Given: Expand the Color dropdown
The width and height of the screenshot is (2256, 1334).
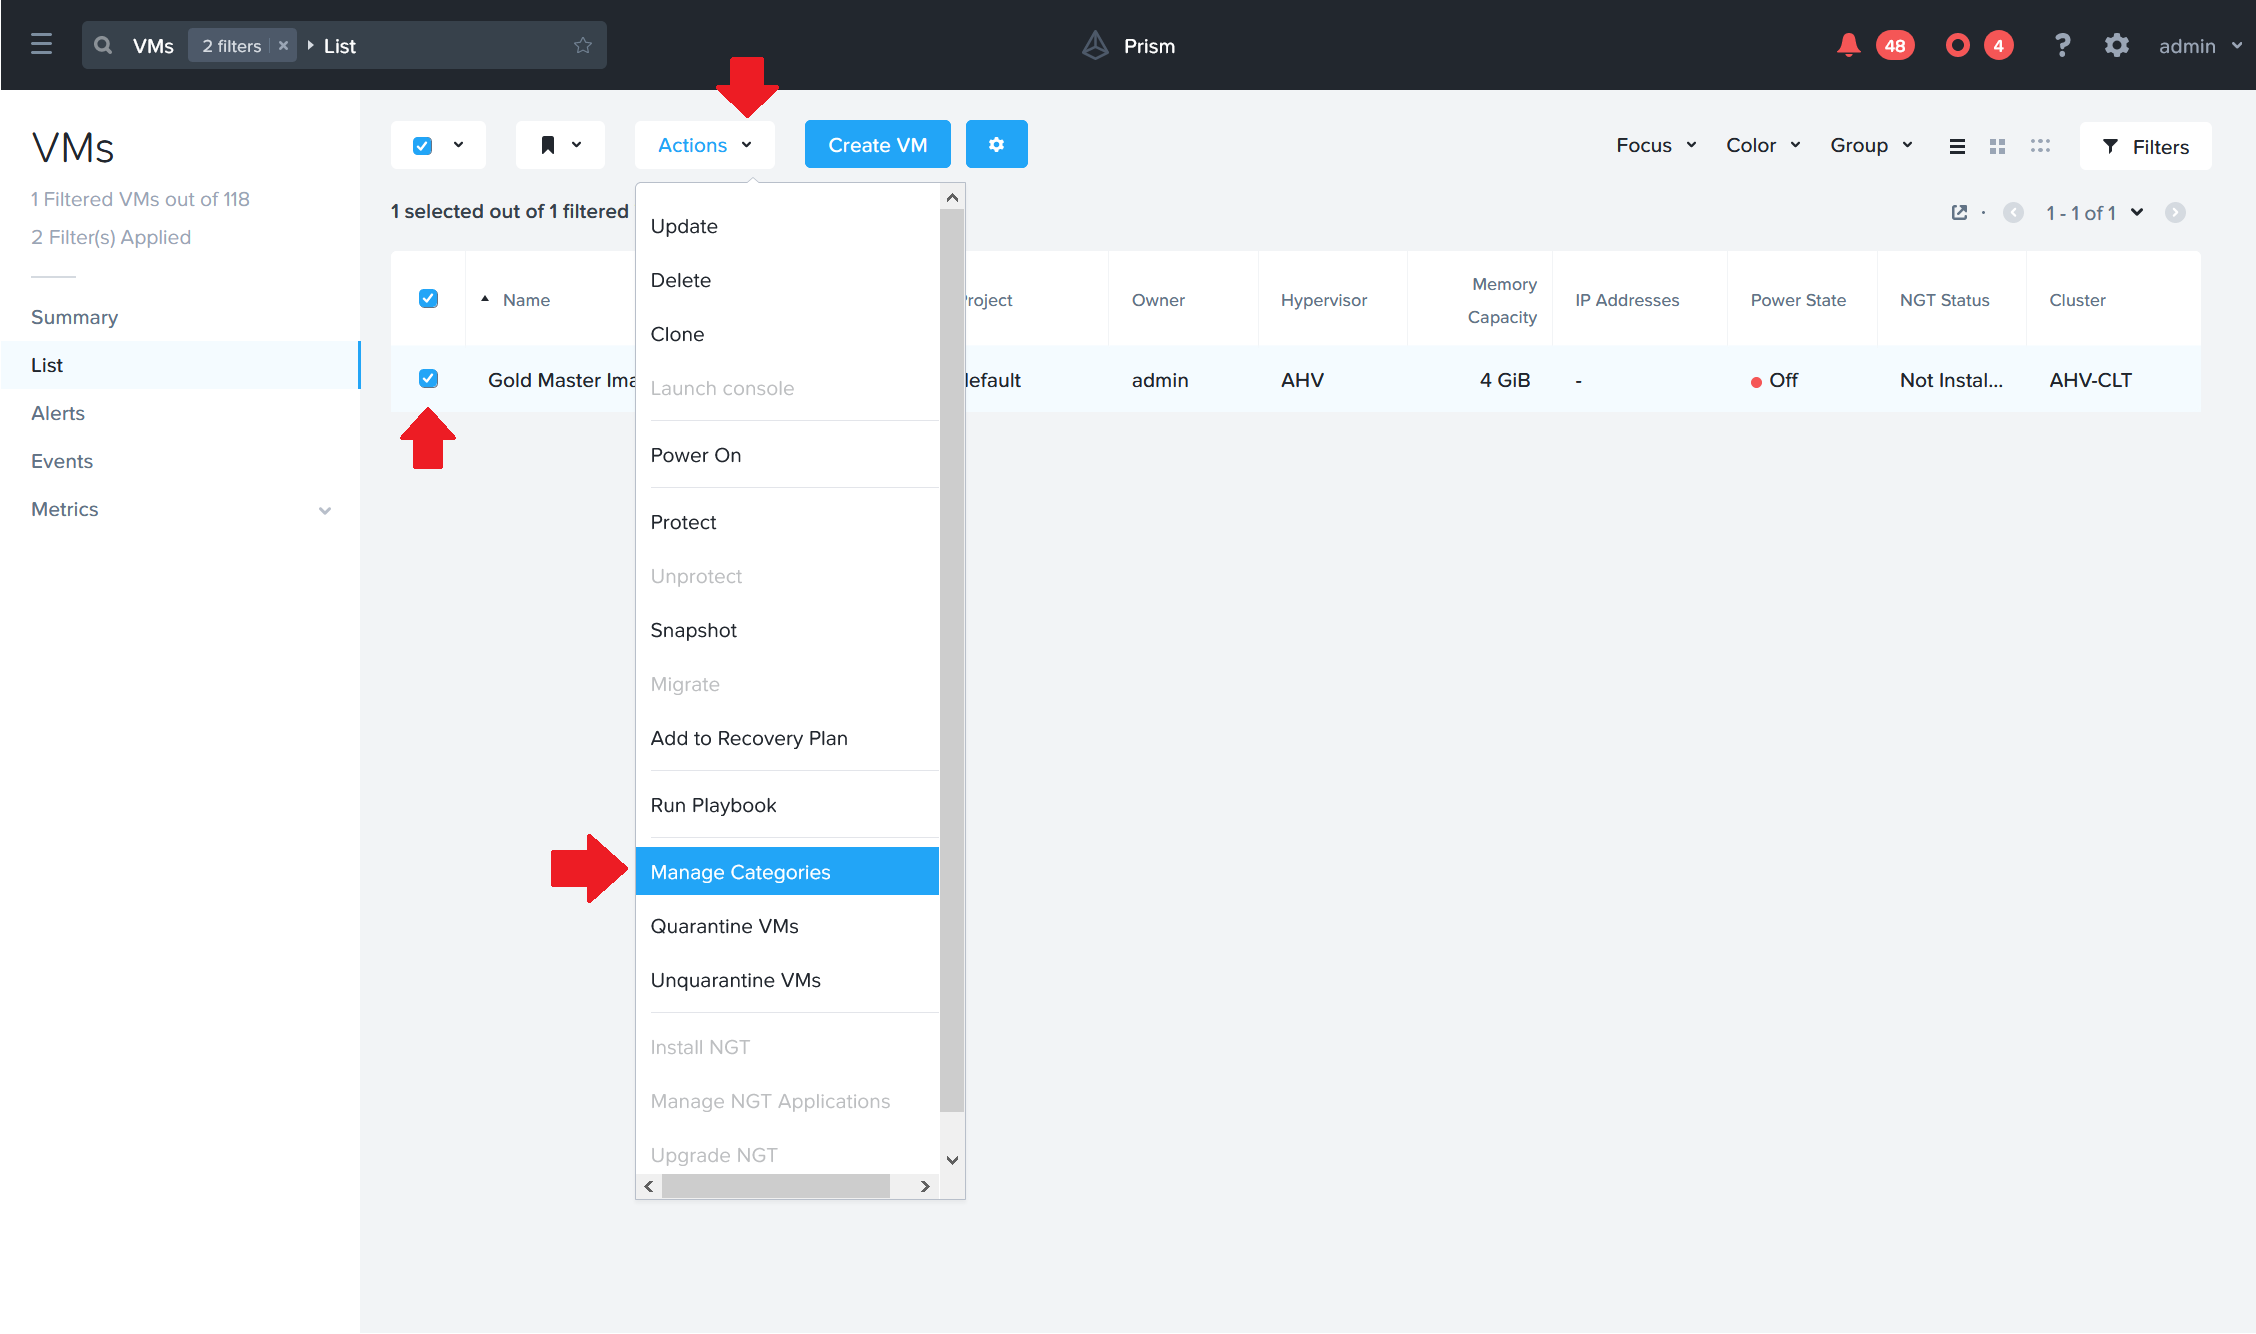Looking at the screenshot, I should 1763,146.
